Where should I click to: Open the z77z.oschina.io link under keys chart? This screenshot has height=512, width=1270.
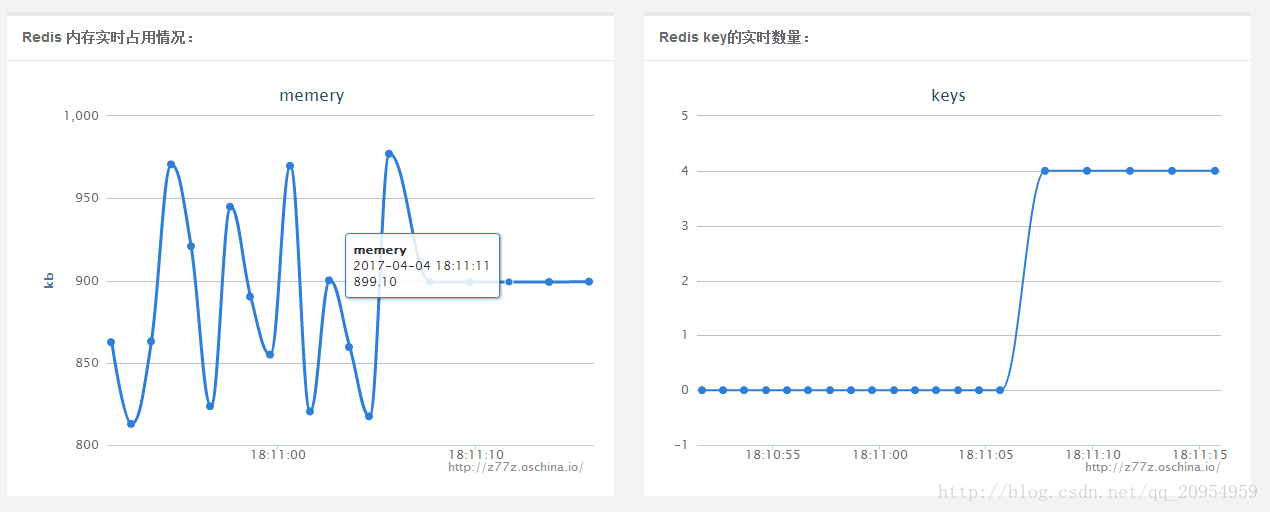click(1152, 467)
